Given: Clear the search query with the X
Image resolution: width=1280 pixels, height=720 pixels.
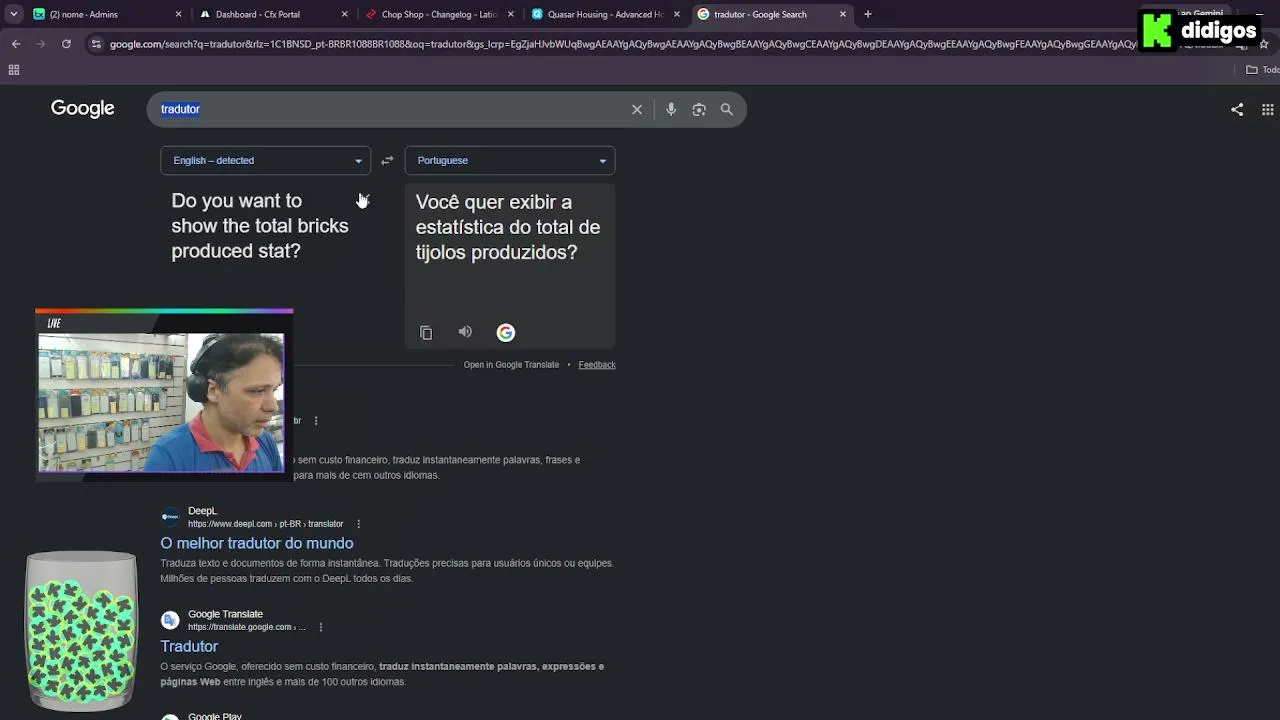Looking at the screenshot, I should [637, 109].
